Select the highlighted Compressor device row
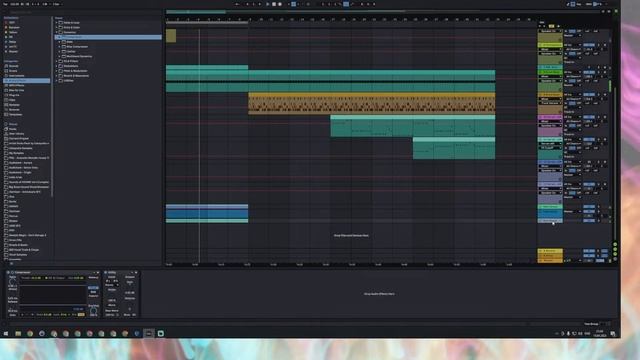This screenshot has height=360, width=640. pyautogui.click(x=108, y=37)
